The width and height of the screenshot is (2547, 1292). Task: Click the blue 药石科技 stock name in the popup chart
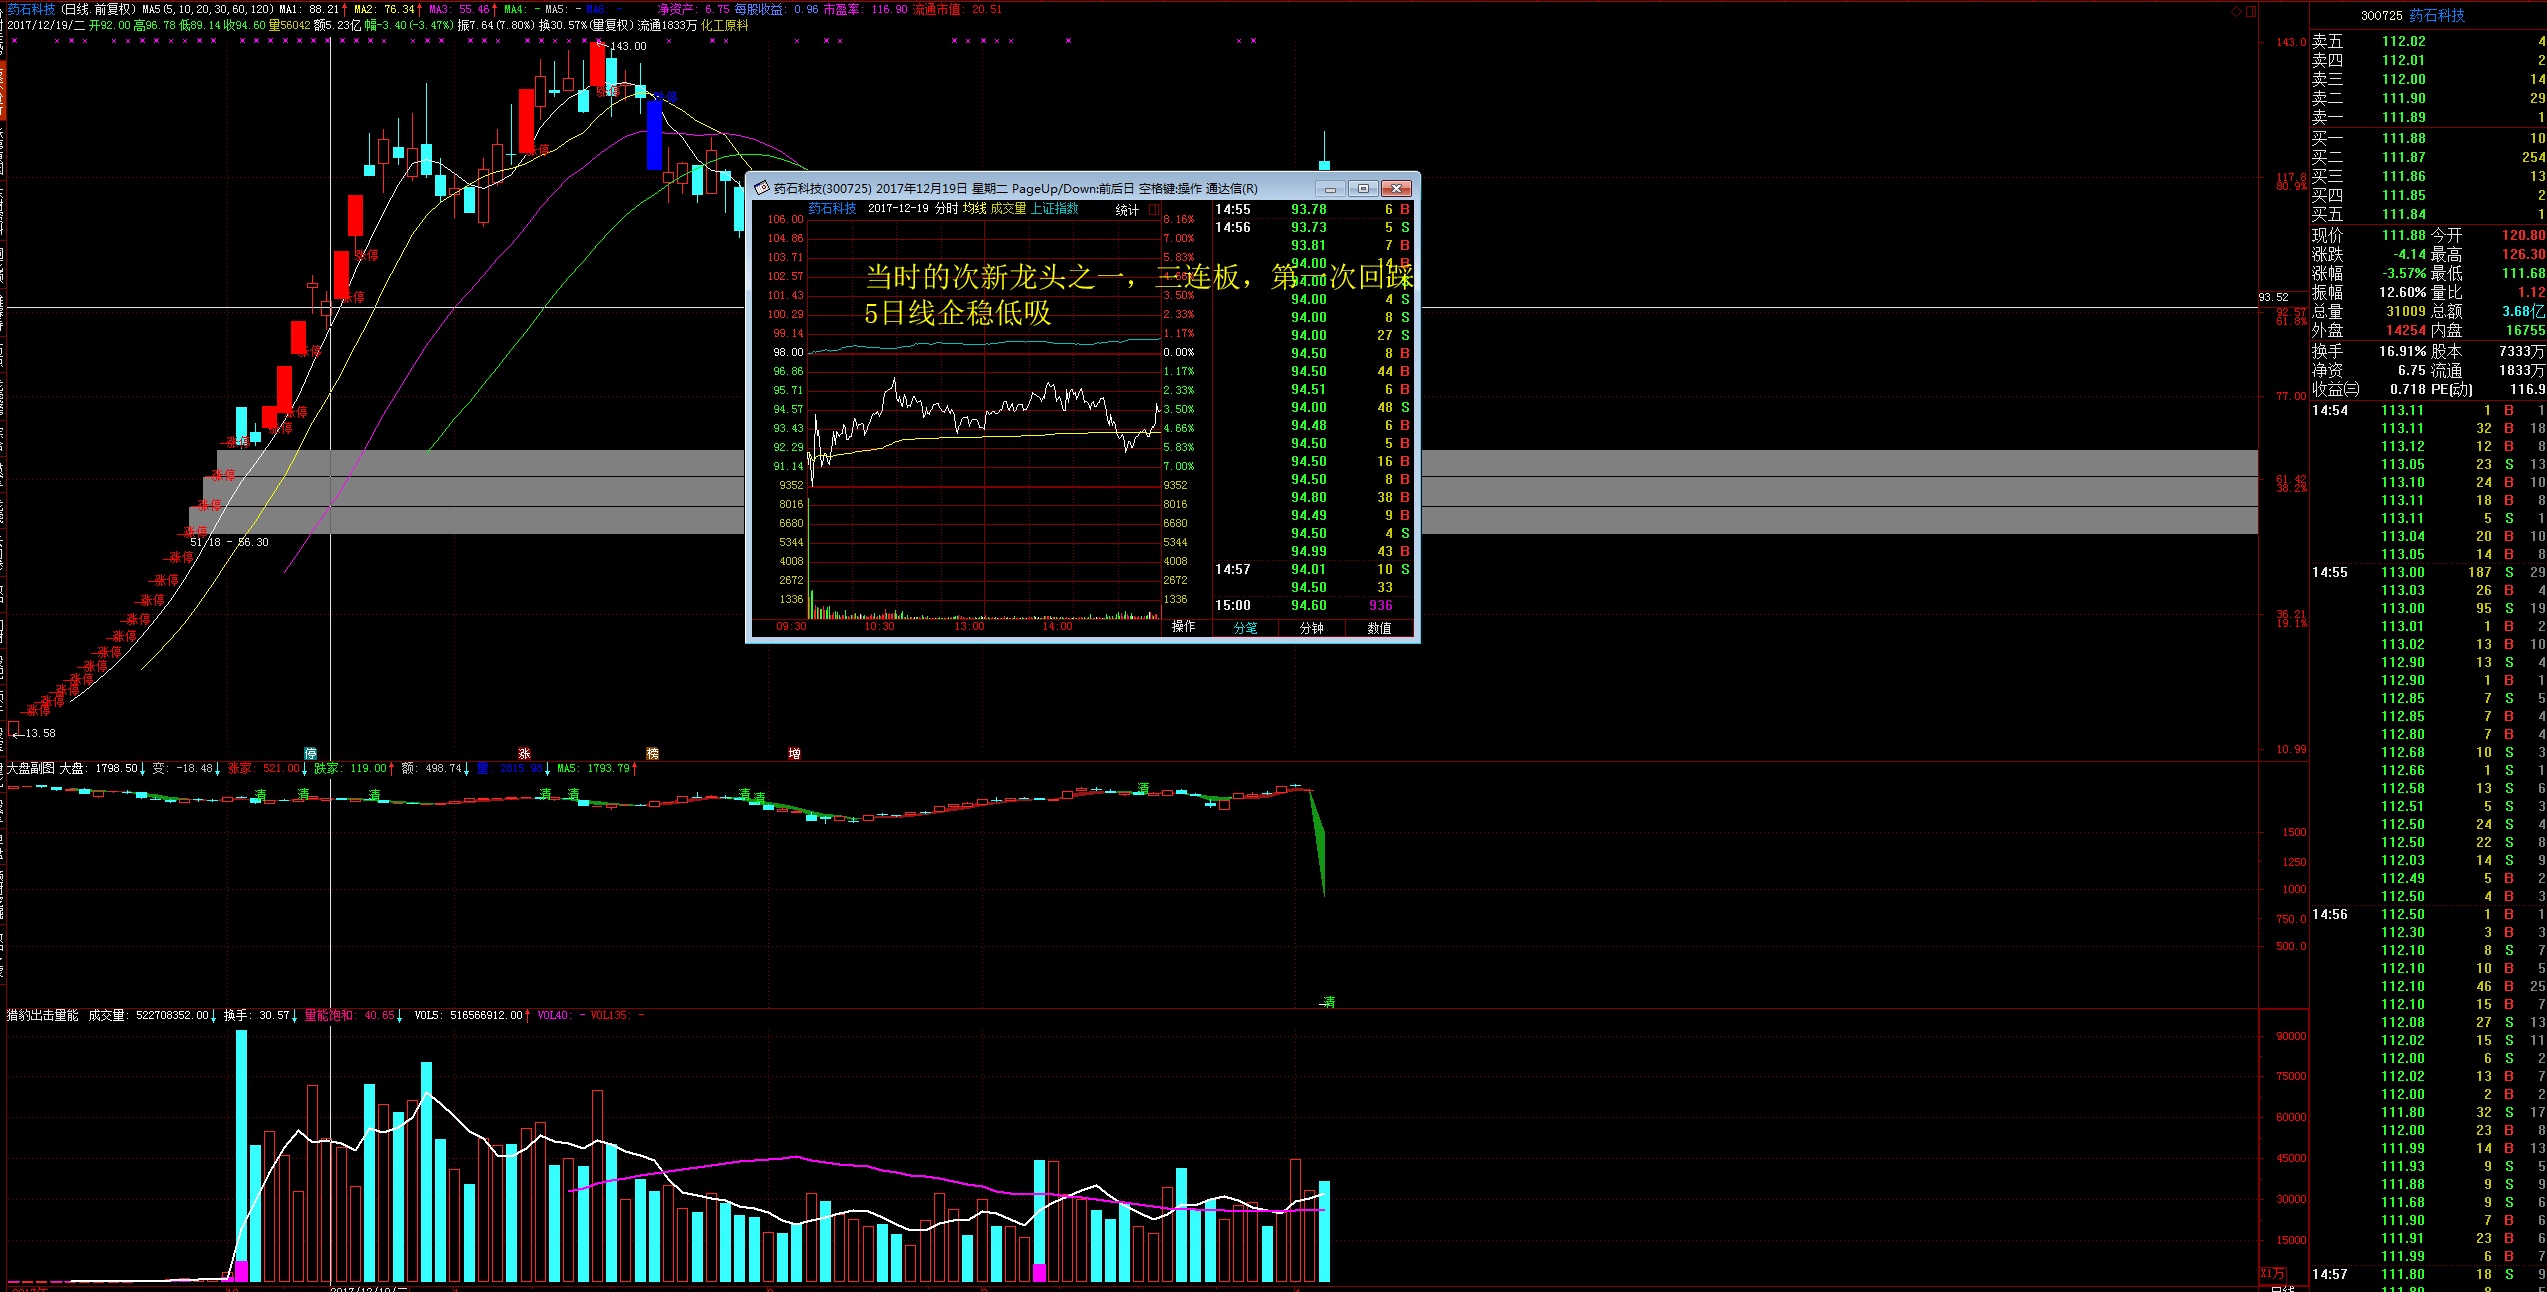click(x=832, y=208)
